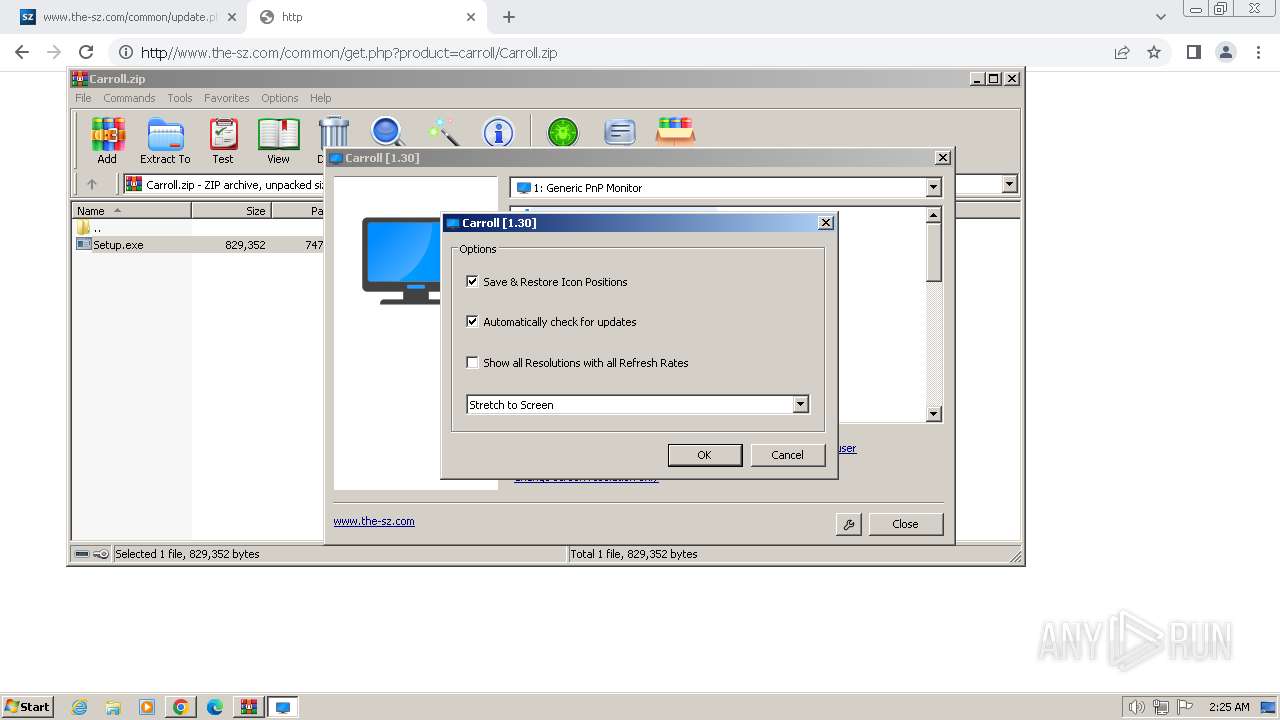The width and height of the screenshot is (1280, 720).
Task: Open the Commands menu
Action: click(x=129, y=98)
